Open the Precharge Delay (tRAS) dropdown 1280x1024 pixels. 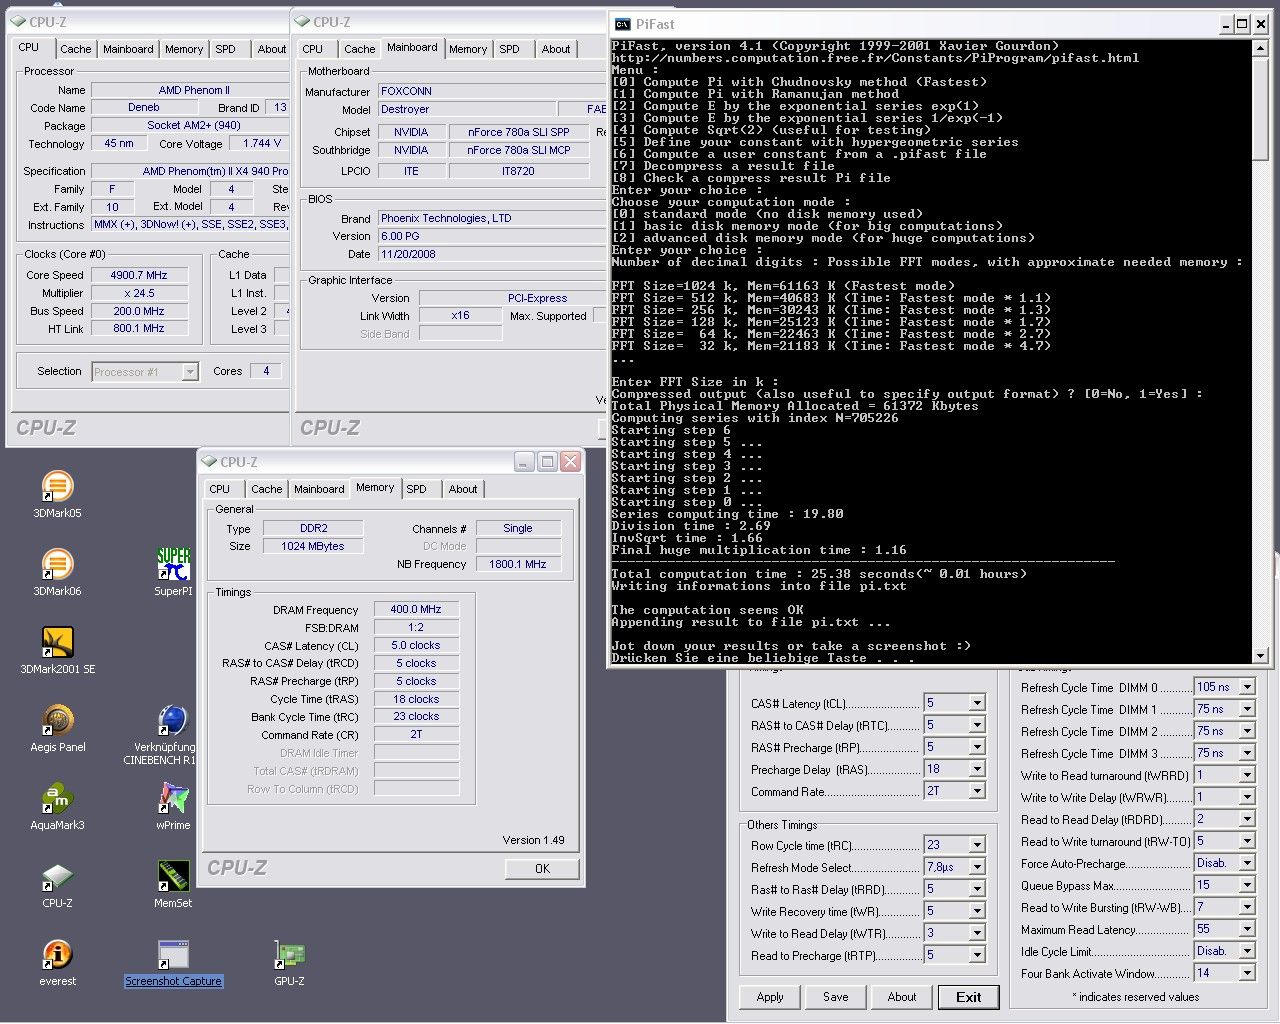point(977,769)
